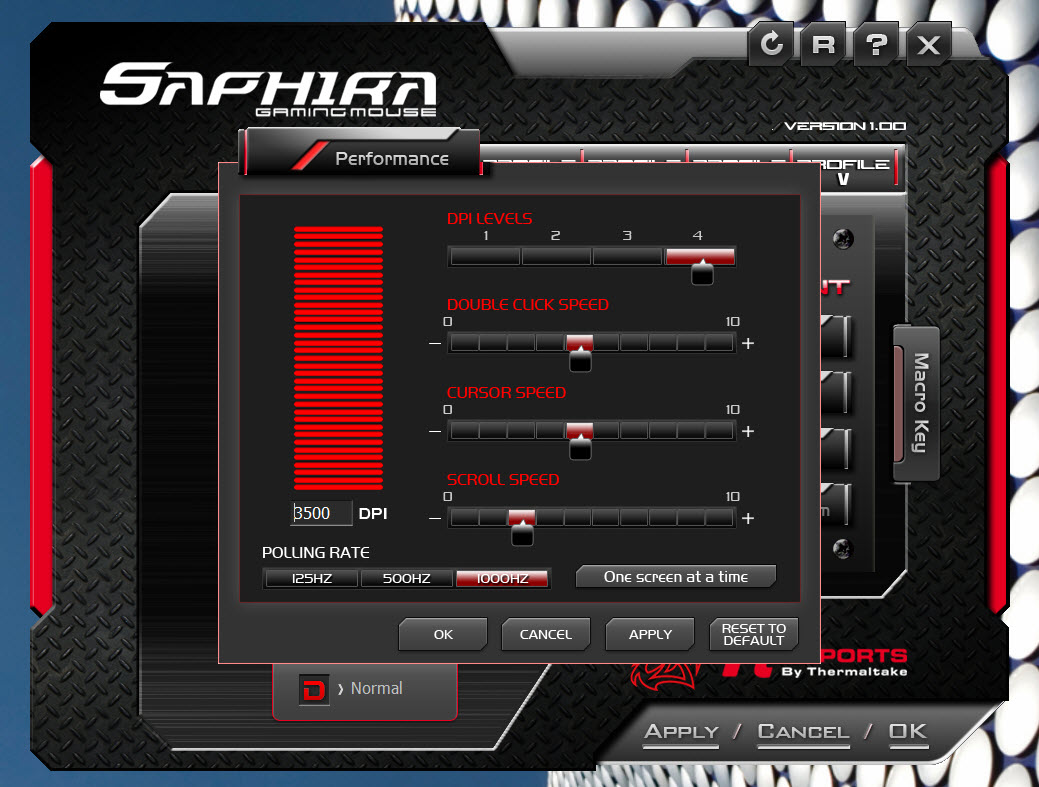Viewport: 1039px width, 787px height.
Task: Click the Double Click Speed slider handle
Action: [580, 360]
